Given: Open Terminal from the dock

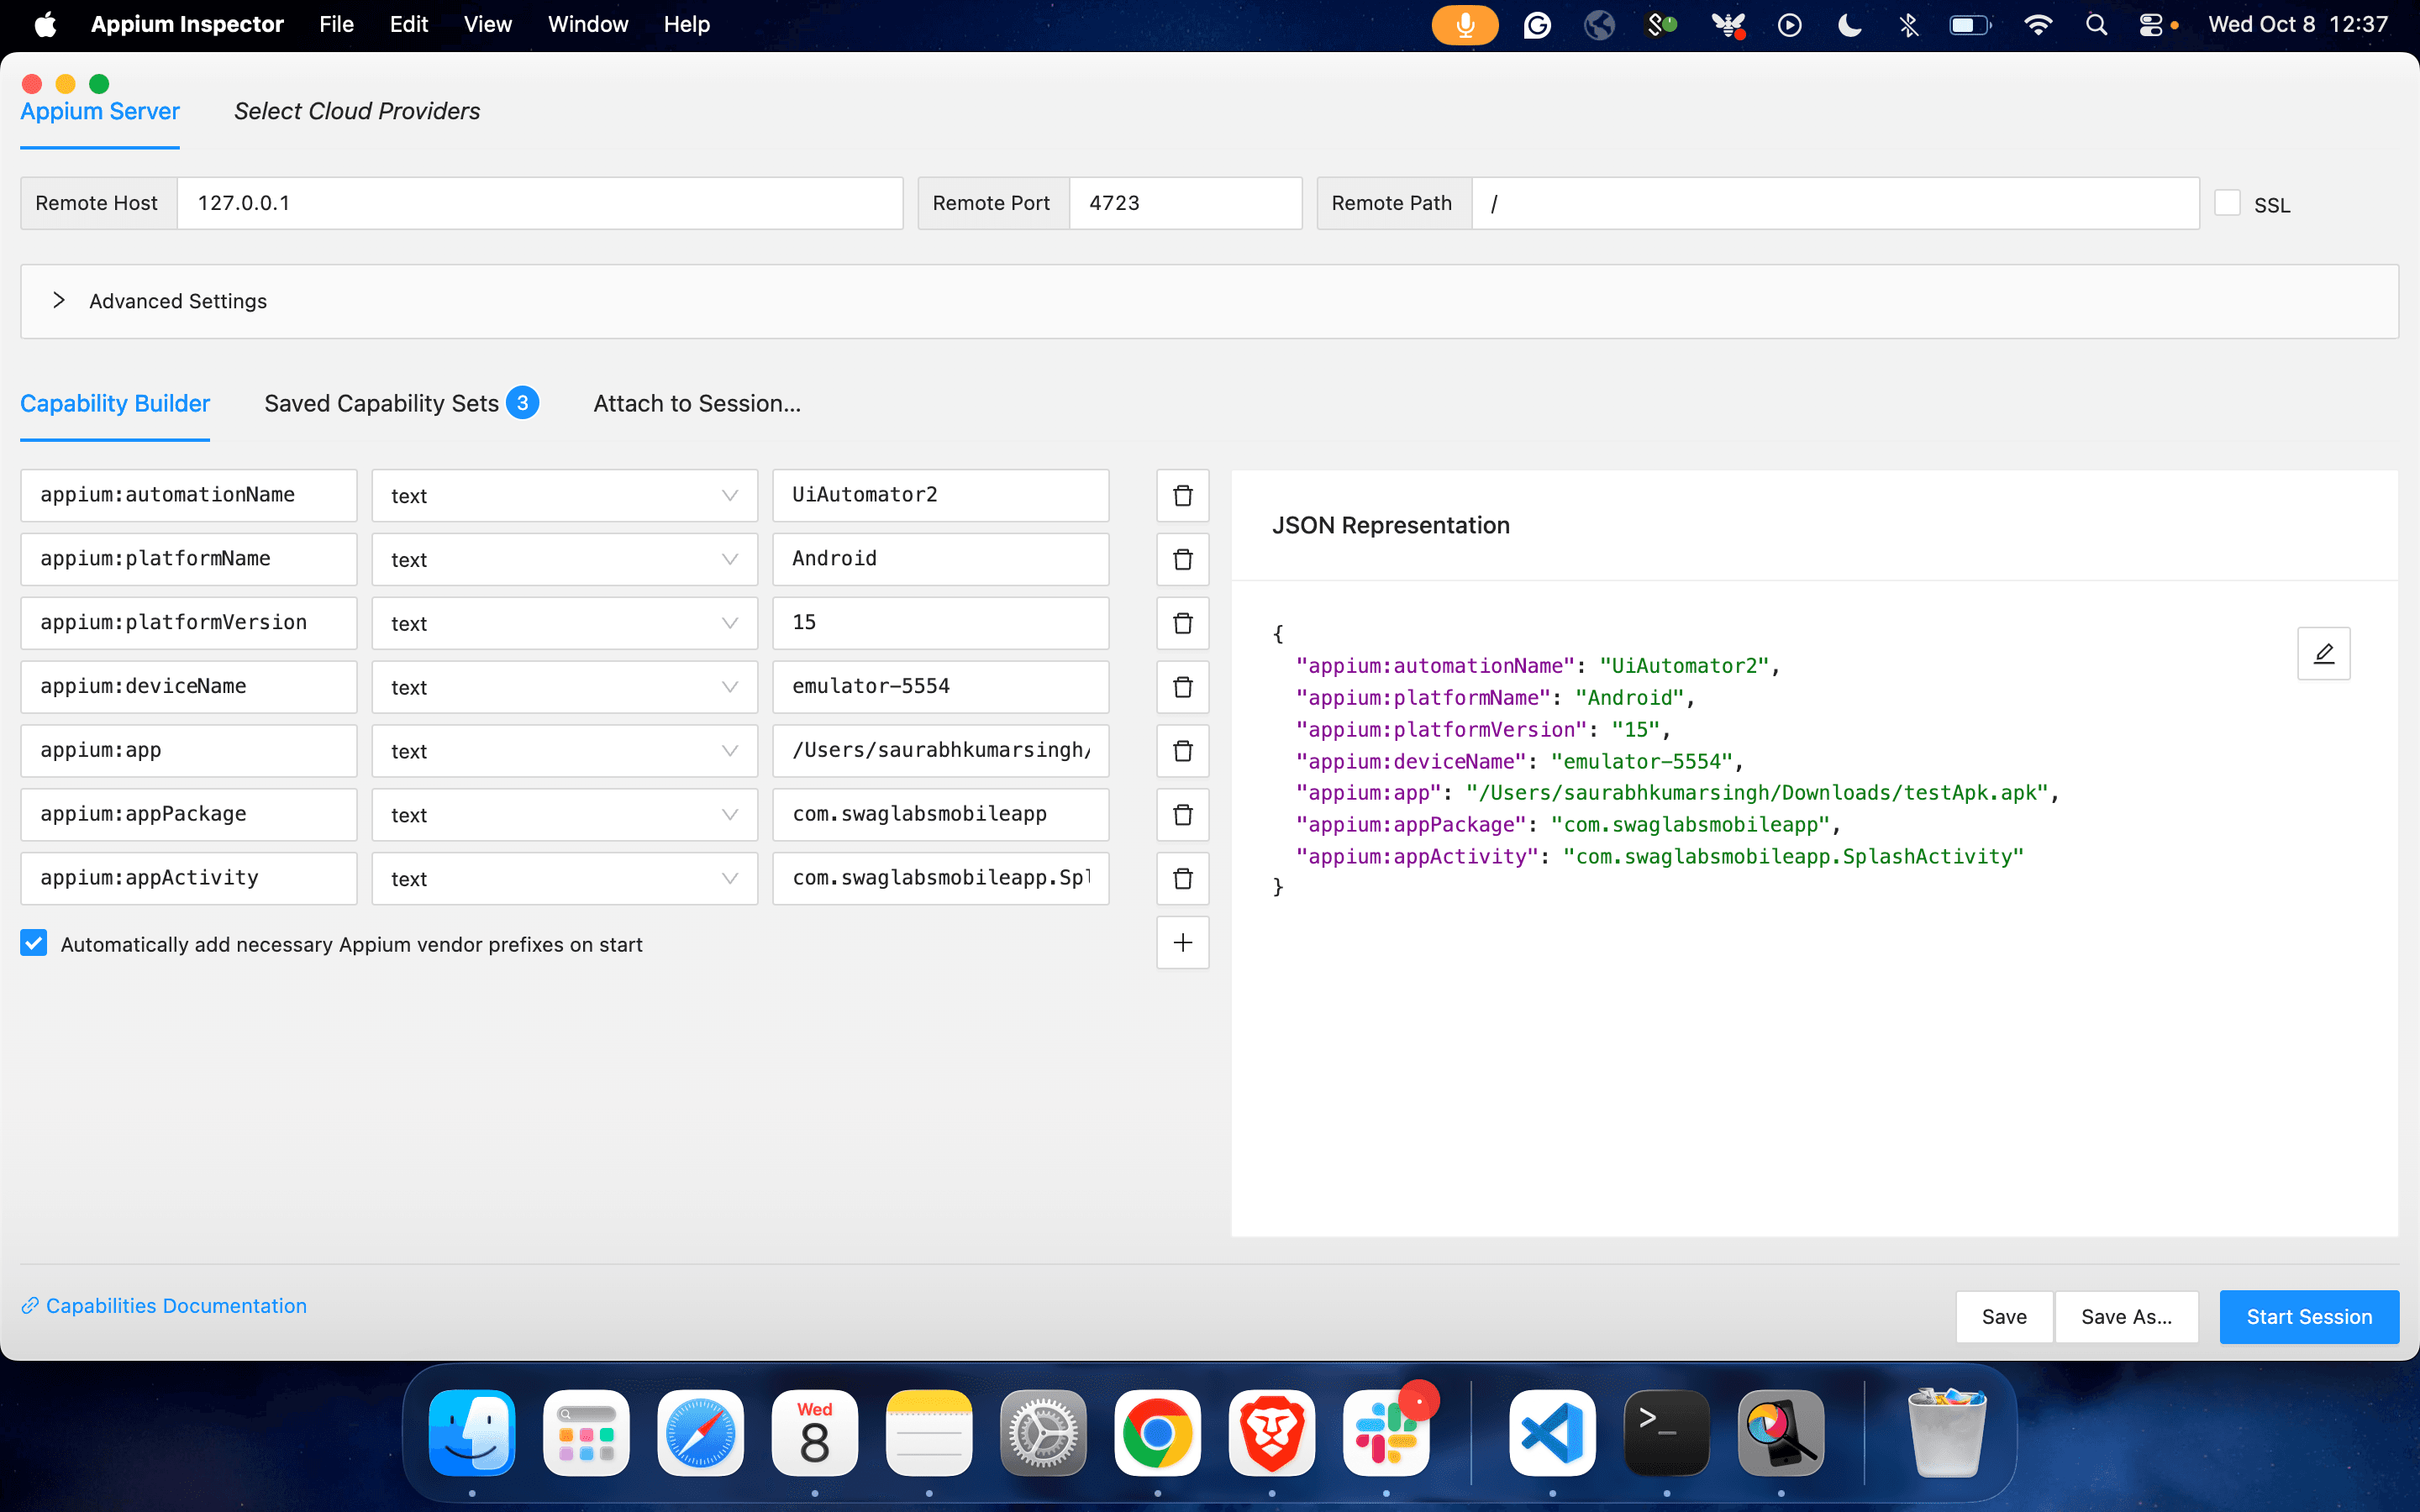Looking at the screenshot, I should pos(1666,1432).
